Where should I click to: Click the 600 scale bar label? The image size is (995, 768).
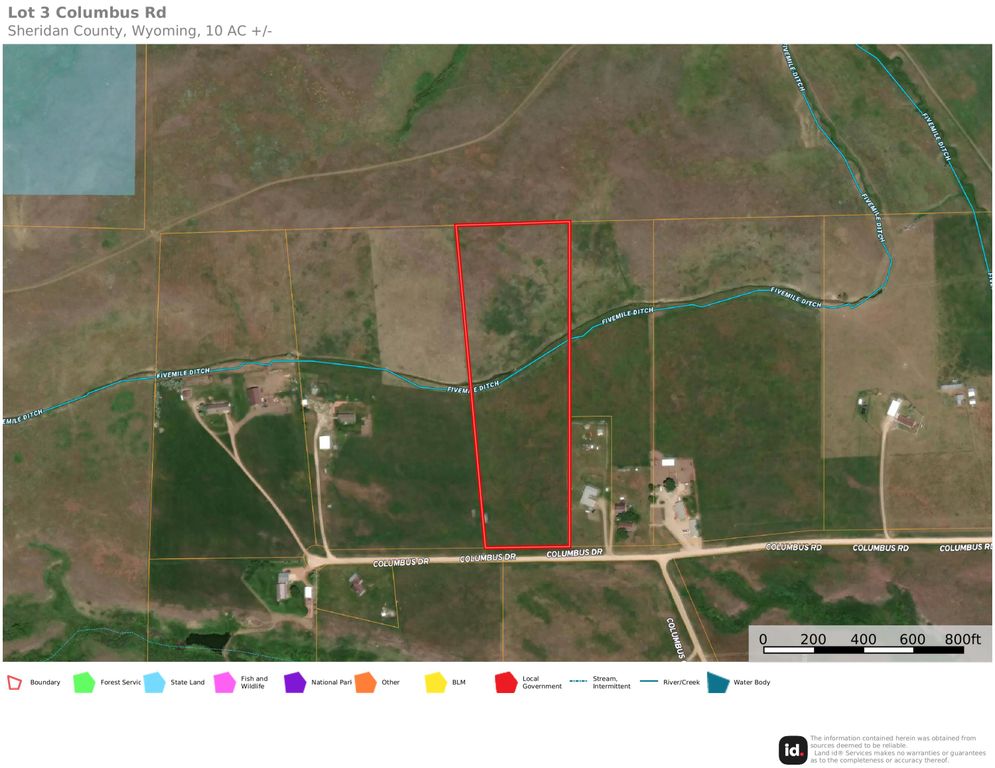pyautogui.click(x=913, y=639)
